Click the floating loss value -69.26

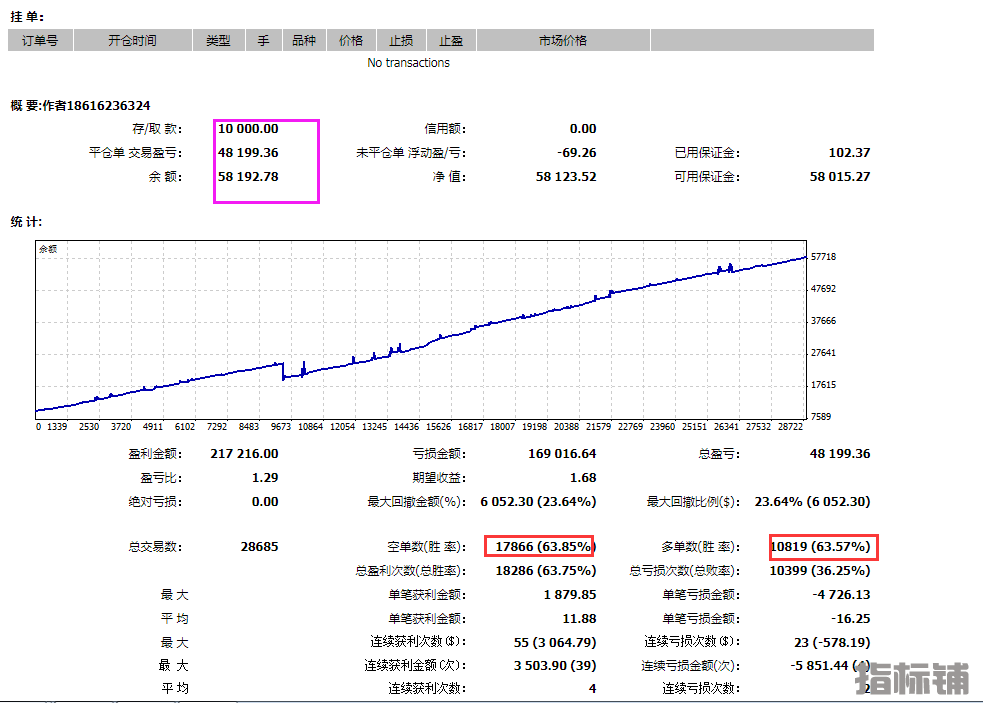pyautogui.click(x=575, y=153)
